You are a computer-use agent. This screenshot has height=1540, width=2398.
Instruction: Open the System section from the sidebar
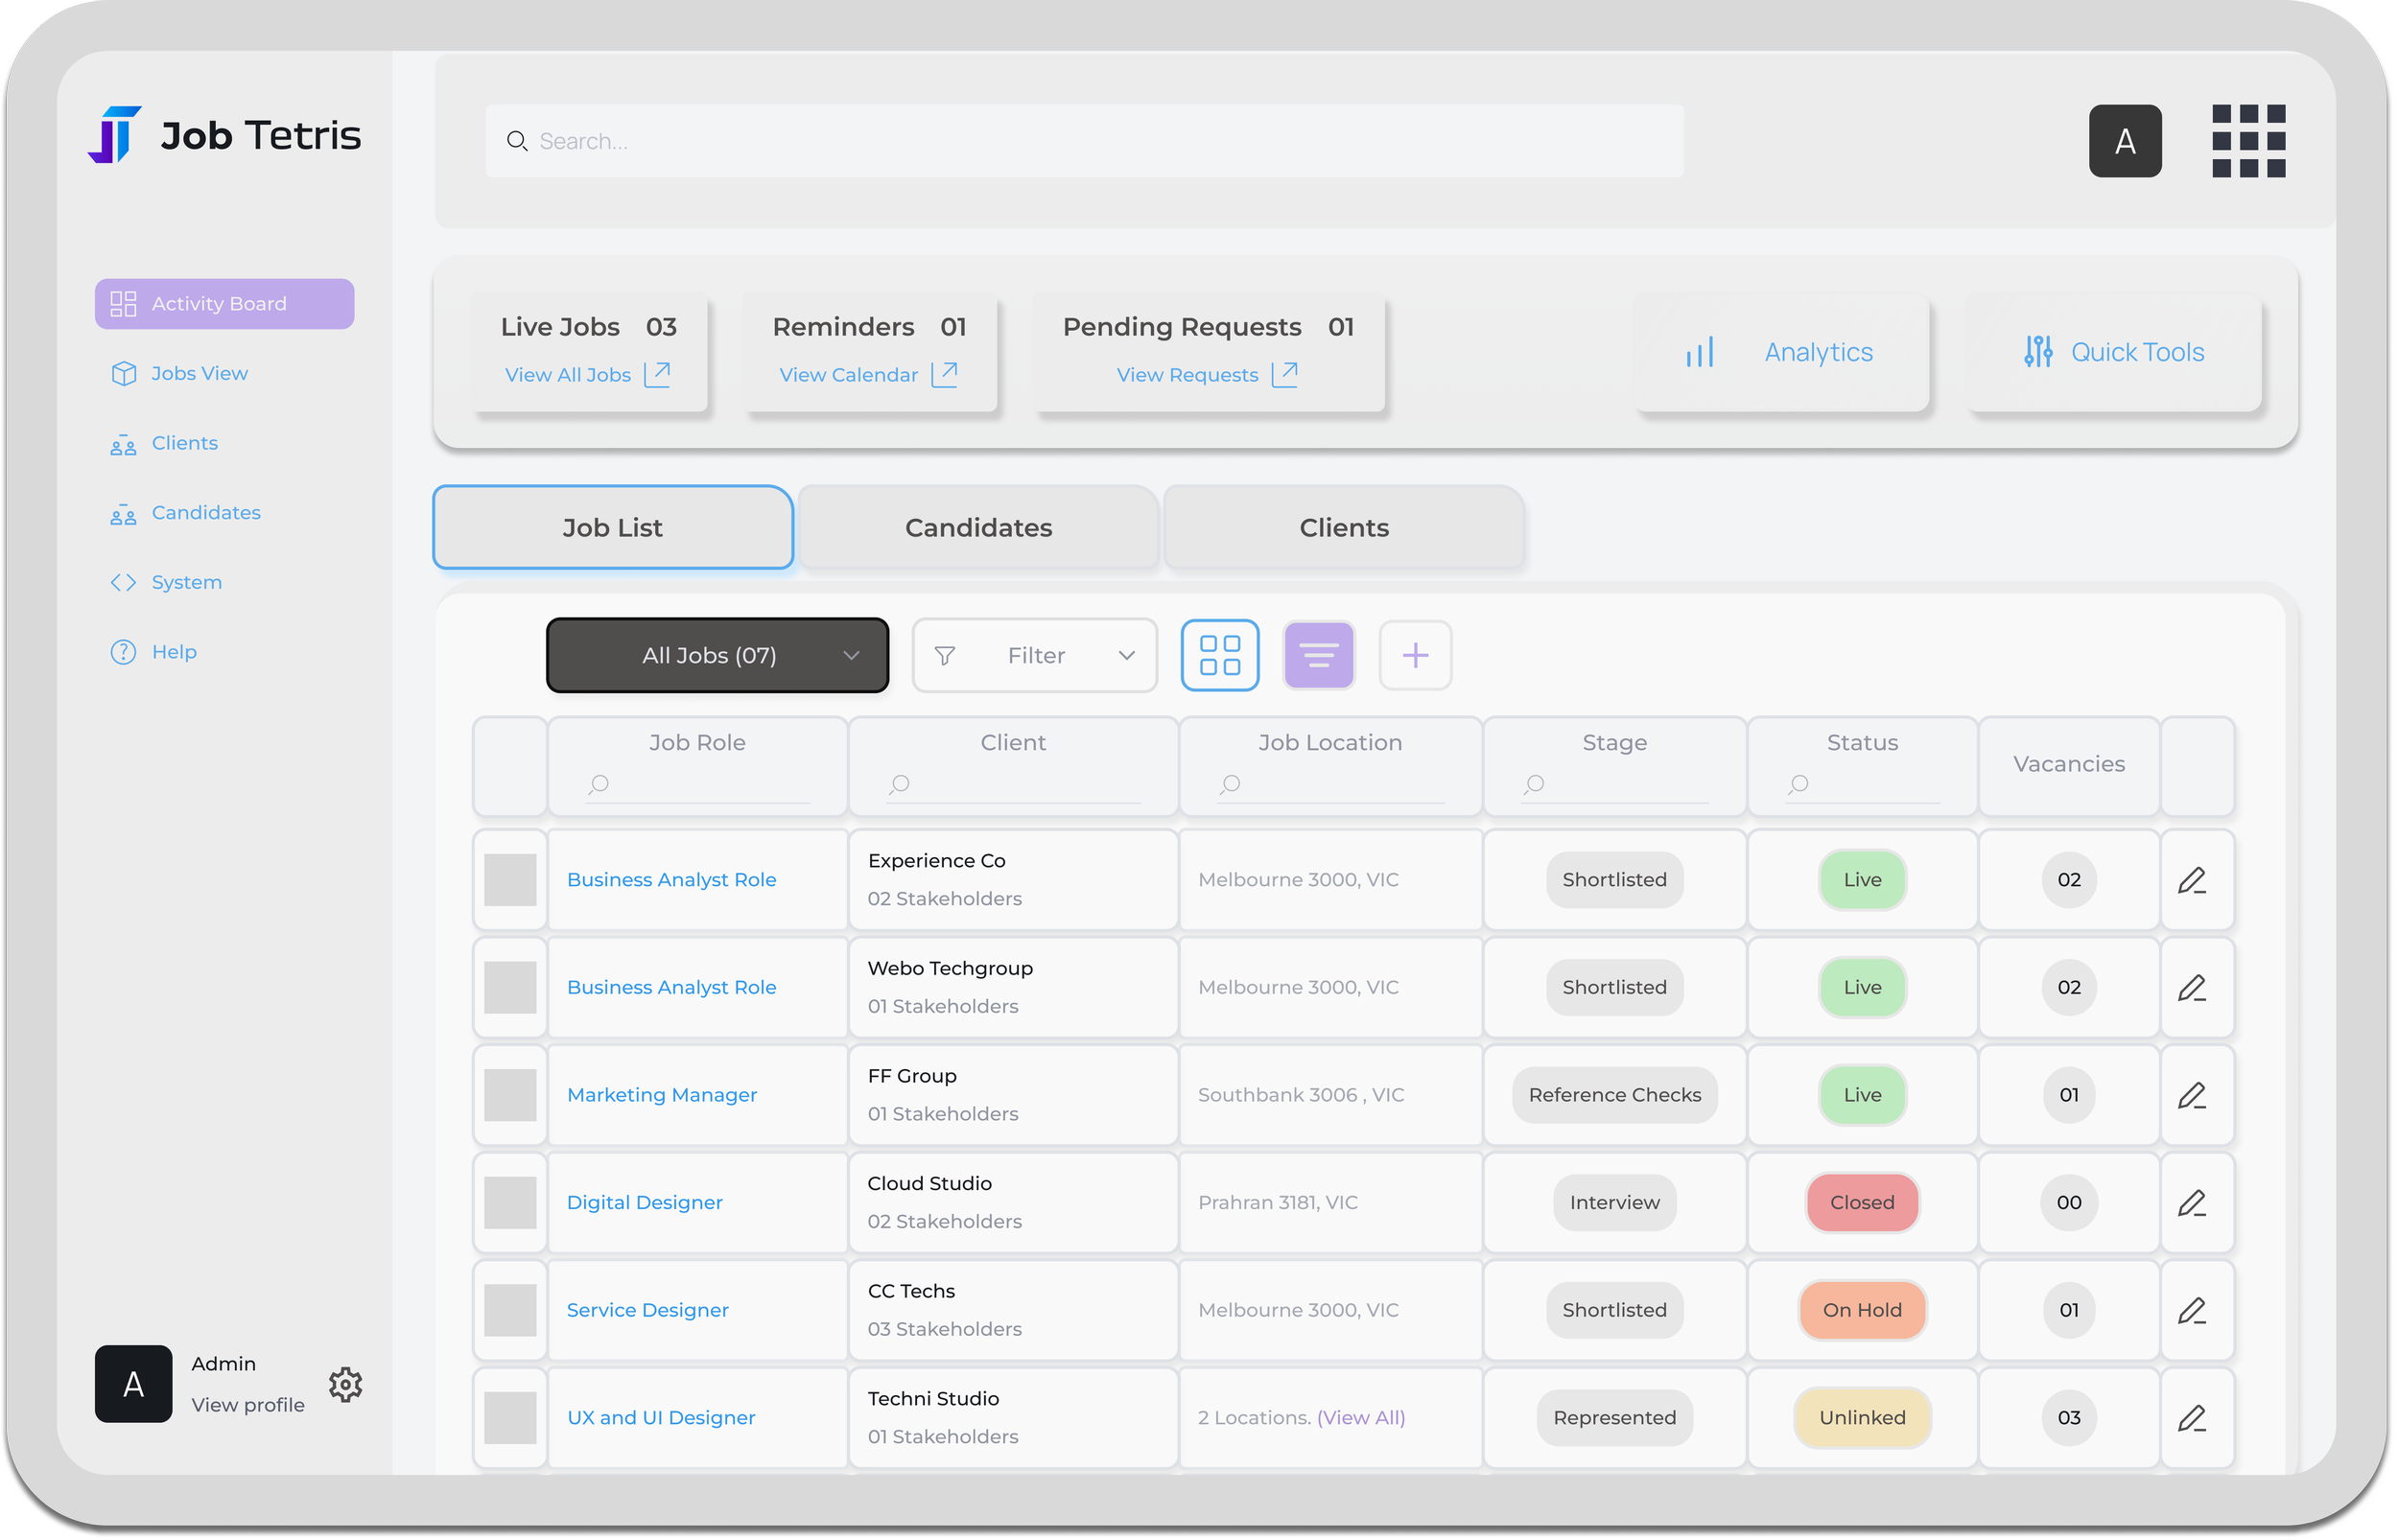tap(187, 581)
